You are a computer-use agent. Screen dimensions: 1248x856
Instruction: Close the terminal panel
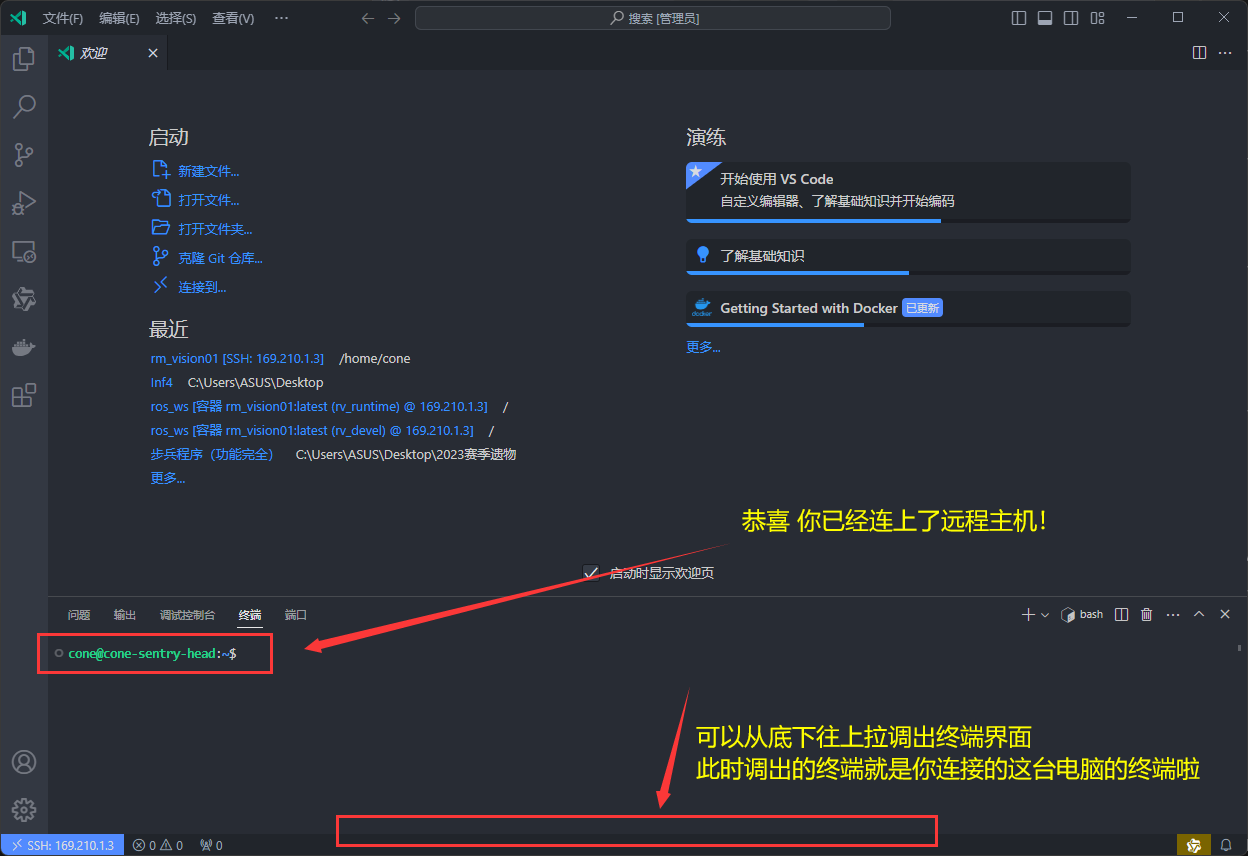pos(1225,614)
